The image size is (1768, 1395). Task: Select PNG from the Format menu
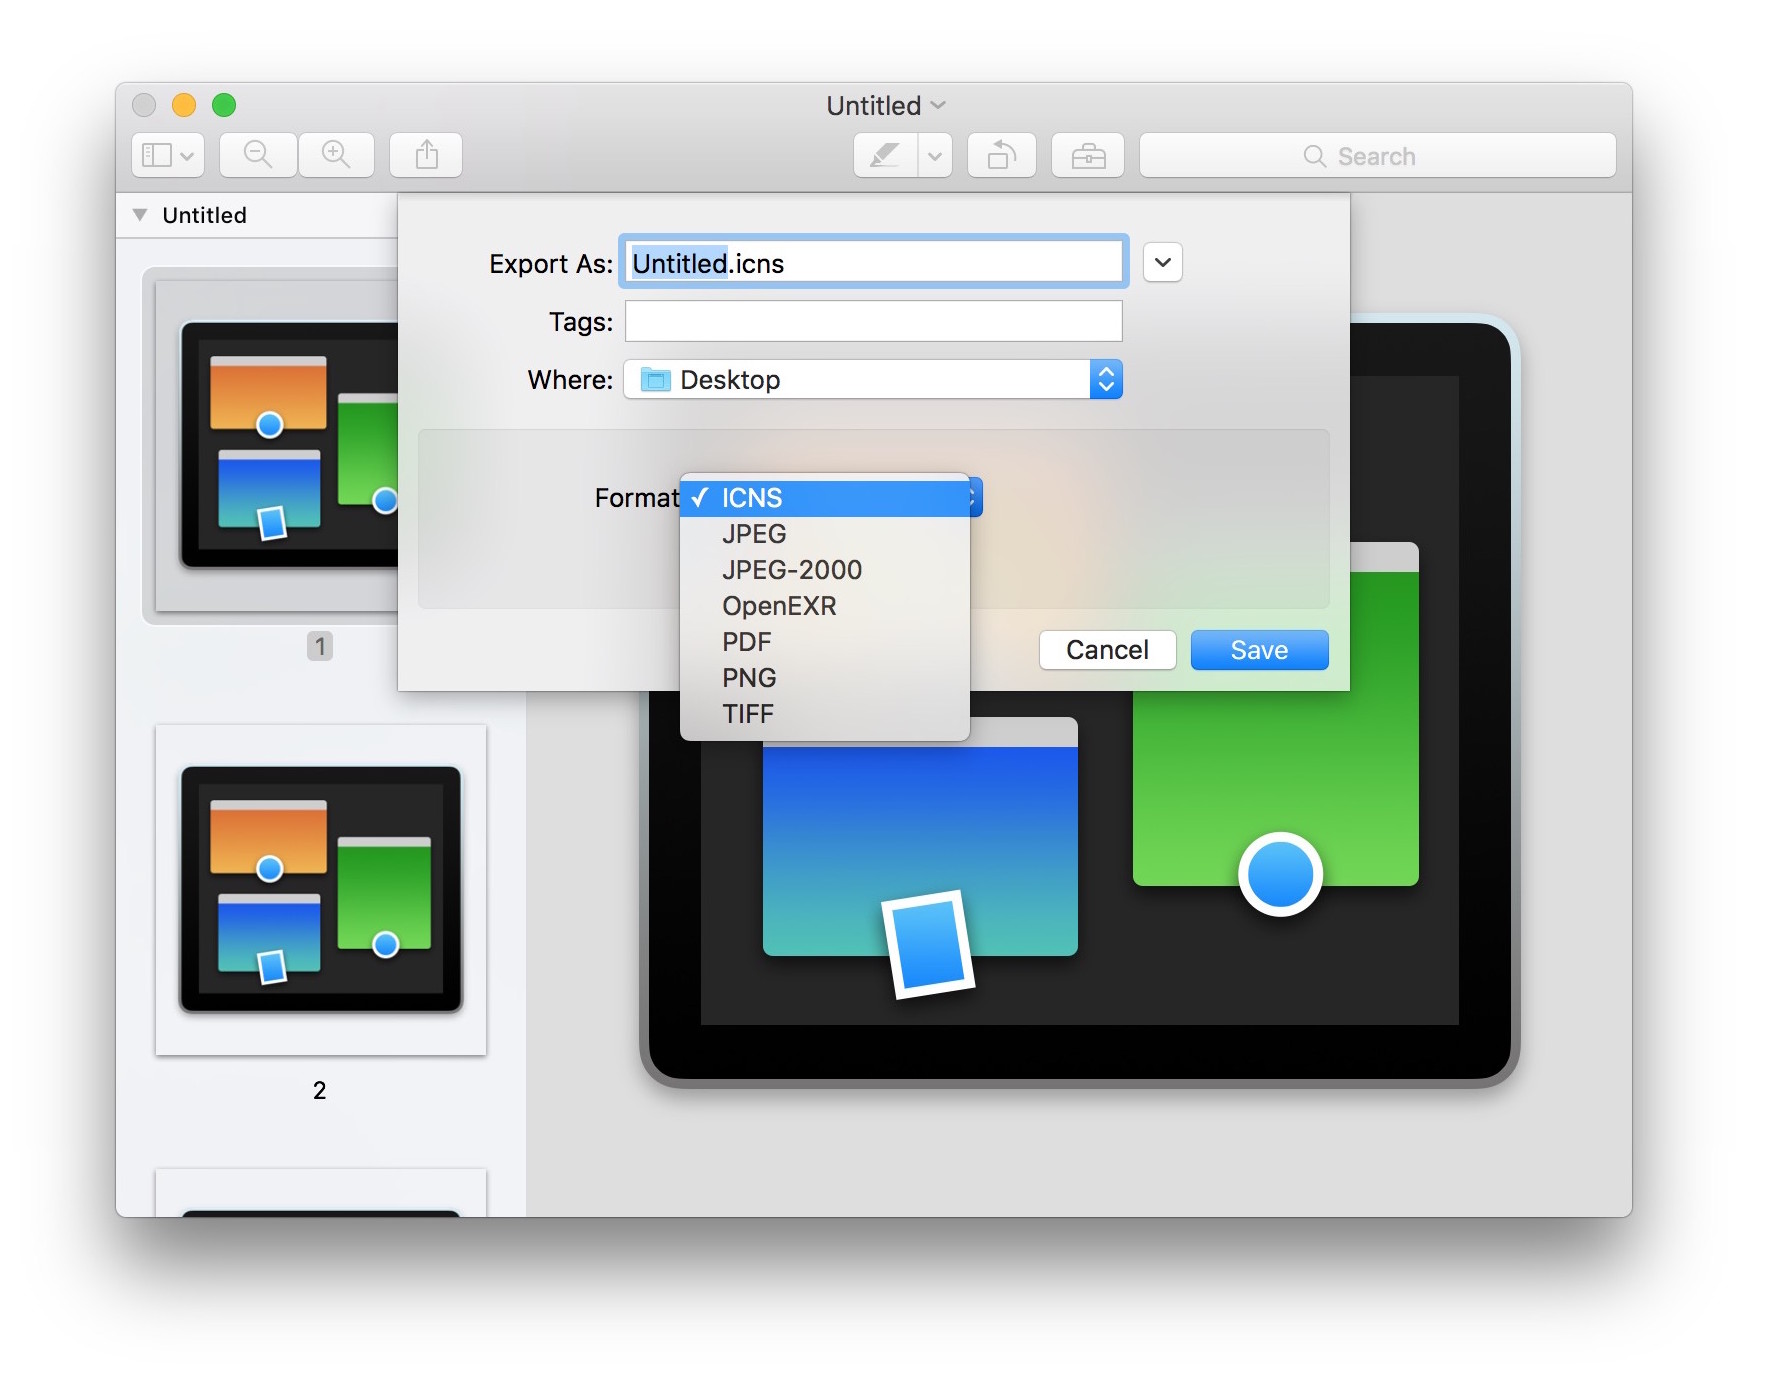coord(748,678)
